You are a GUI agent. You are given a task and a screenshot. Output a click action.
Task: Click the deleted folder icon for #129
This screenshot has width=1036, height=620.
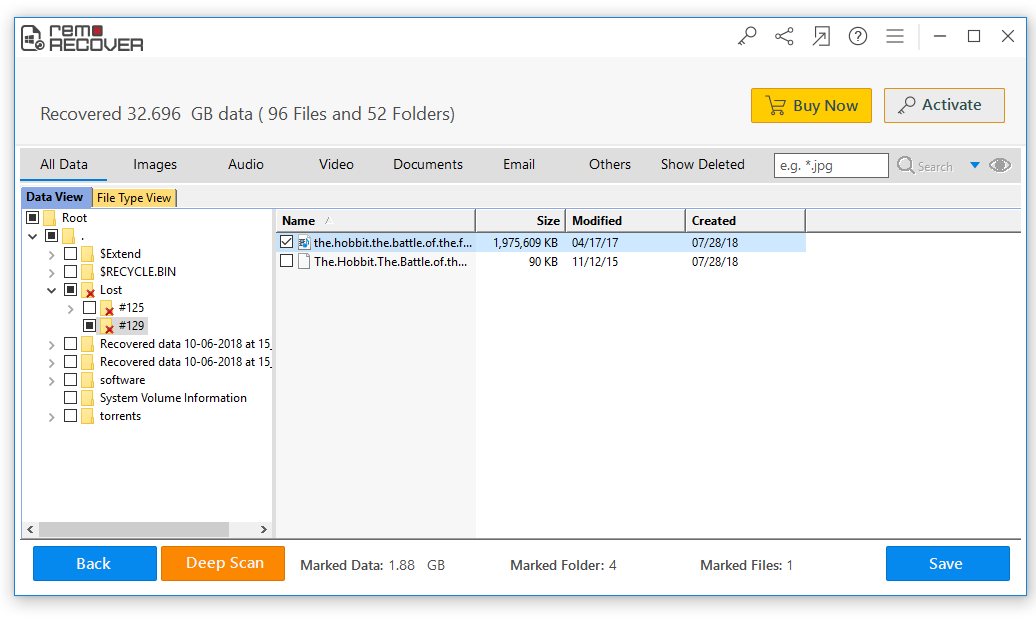(107, 326)
